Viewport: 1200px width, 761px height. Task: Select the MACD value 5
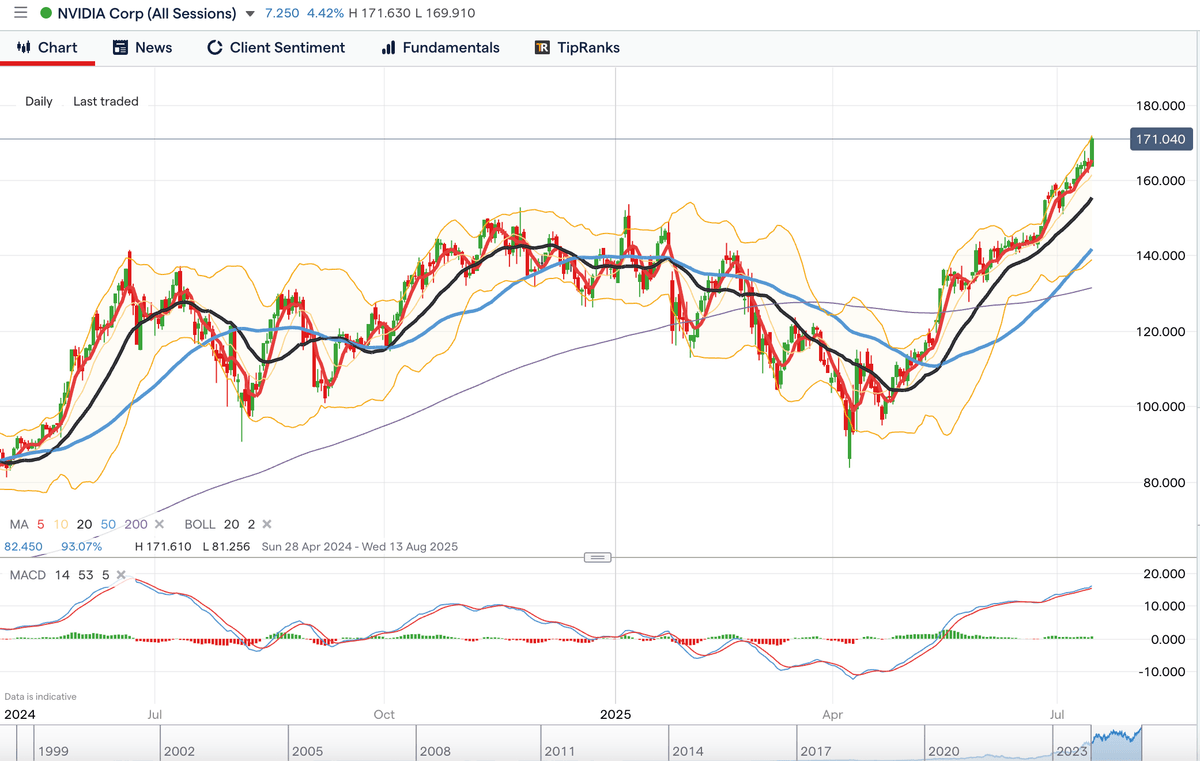106,575
